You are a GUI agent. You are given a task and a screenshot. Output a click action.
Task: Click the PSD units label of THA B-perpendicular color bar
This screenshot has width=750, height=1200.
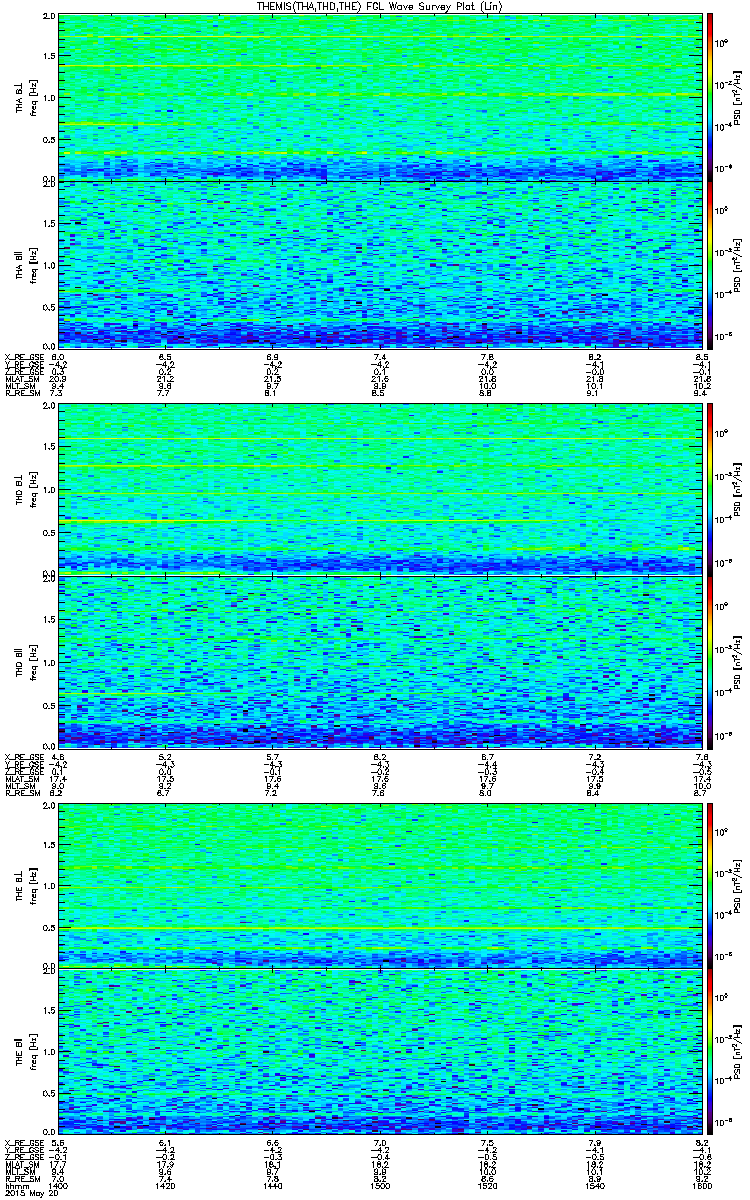(x=739, y=98)
